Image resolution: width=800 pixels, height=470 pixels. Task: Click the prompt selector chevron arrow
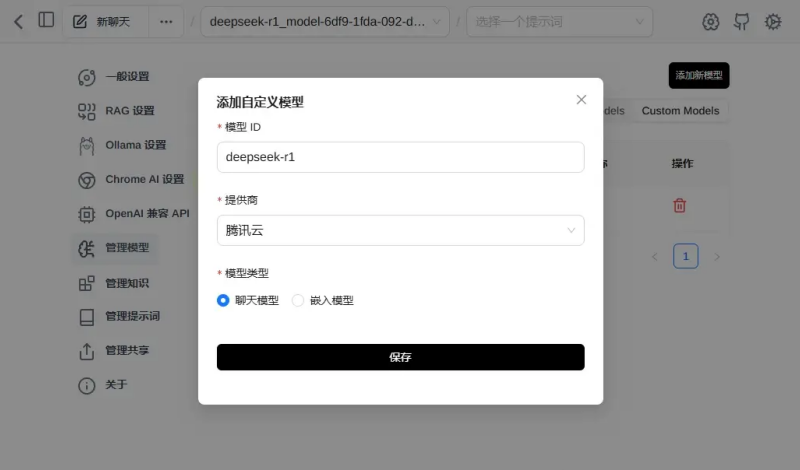(639, 21)
